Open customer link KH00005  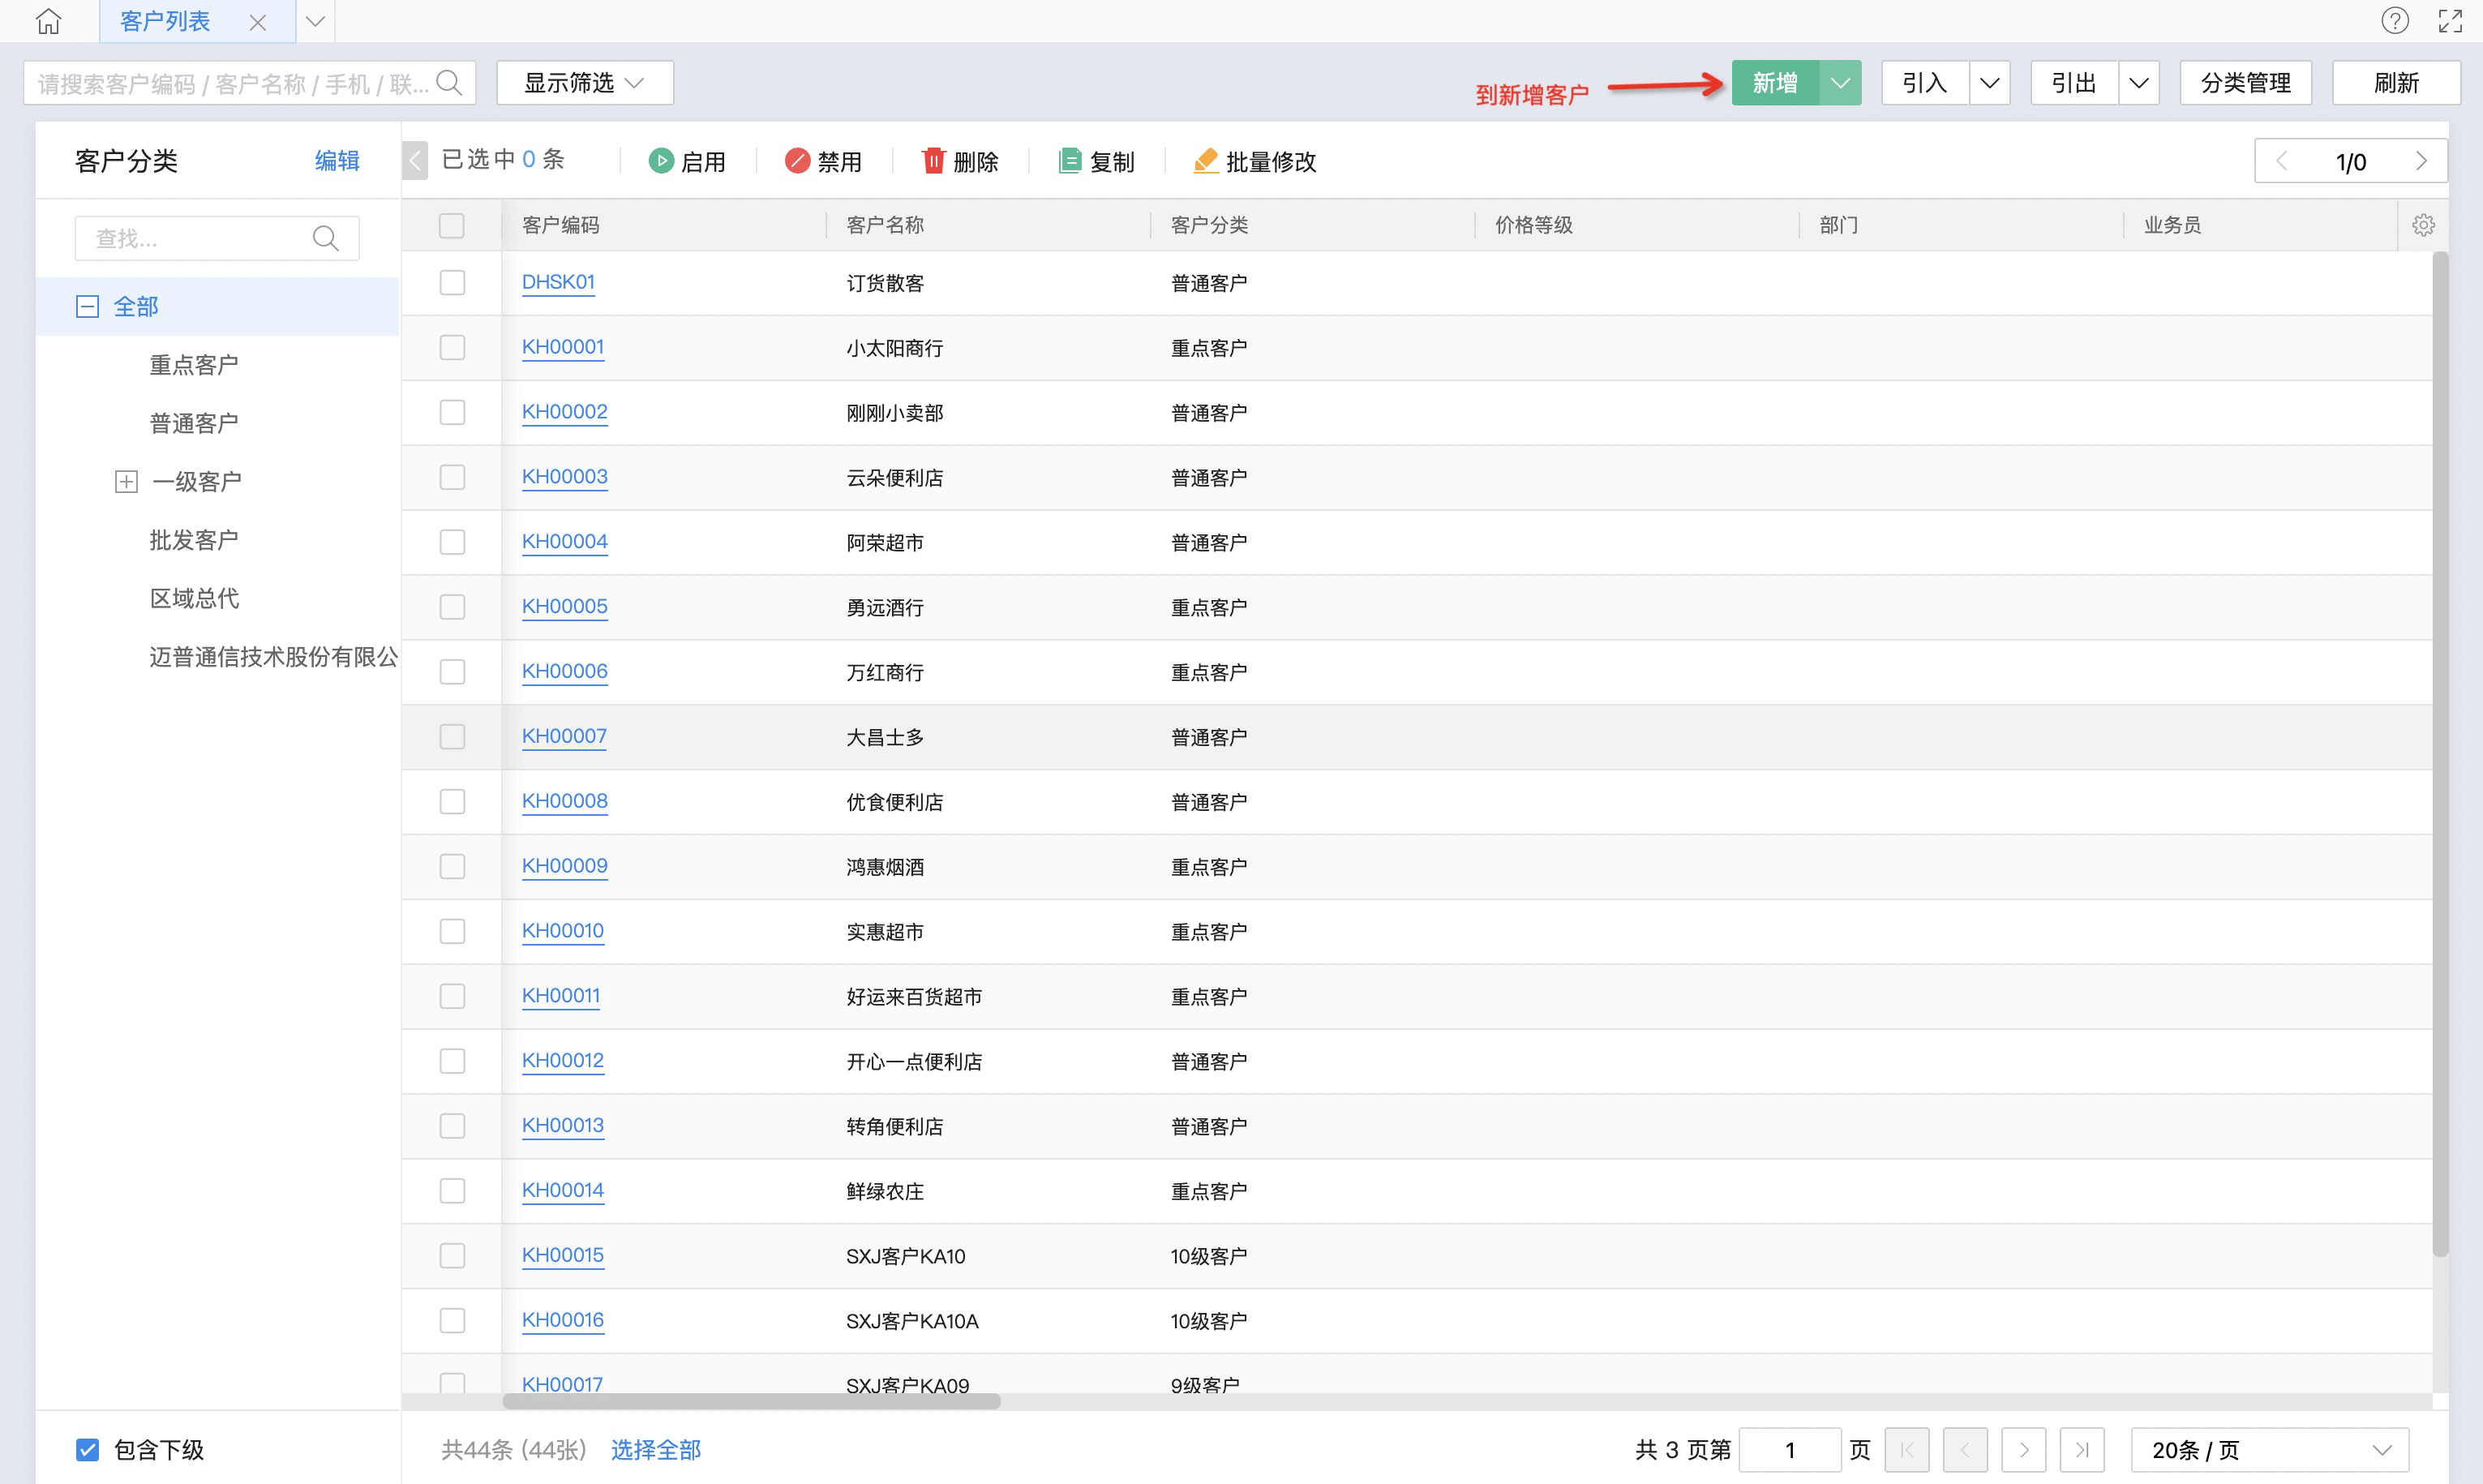(564, 606)
